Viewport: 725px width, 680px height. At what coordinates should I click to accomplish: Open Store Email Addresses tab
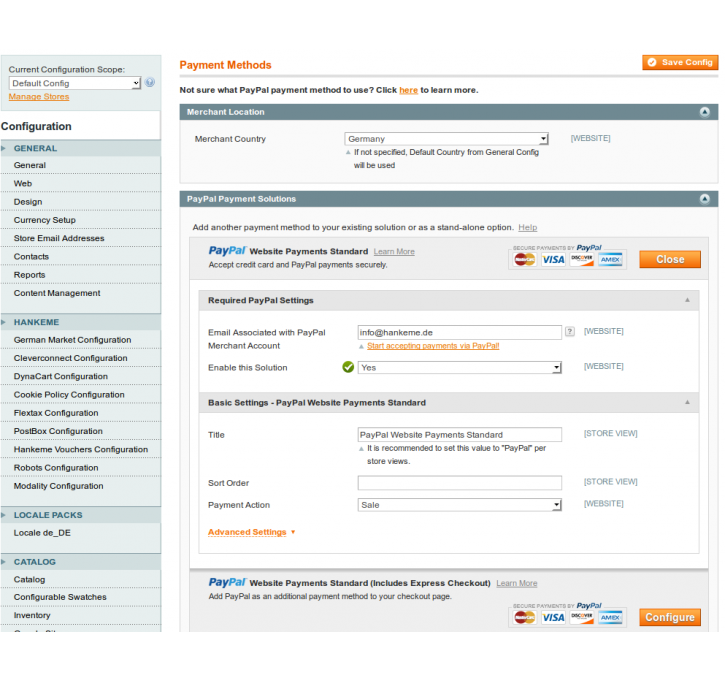(x=80, y=238)
